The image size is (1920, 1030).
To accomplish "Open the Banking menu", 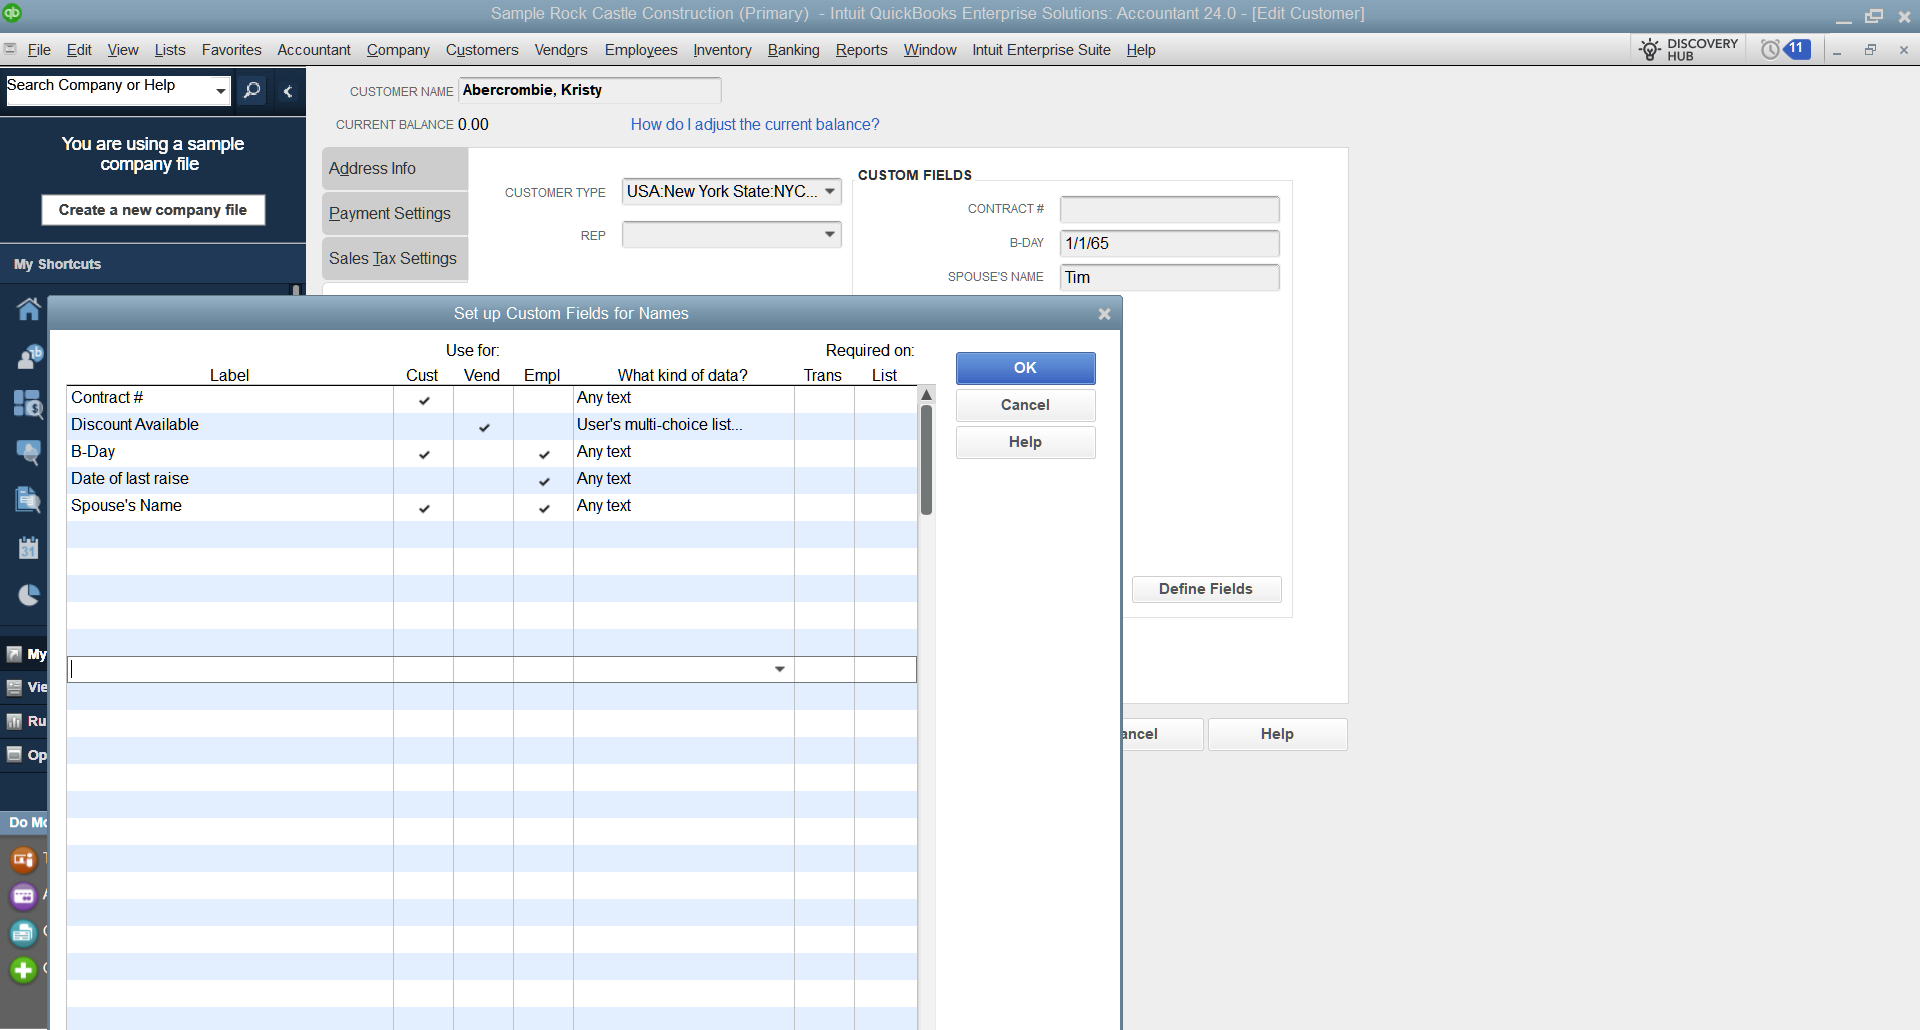I will pyautogui.click(x=794, y=50).
